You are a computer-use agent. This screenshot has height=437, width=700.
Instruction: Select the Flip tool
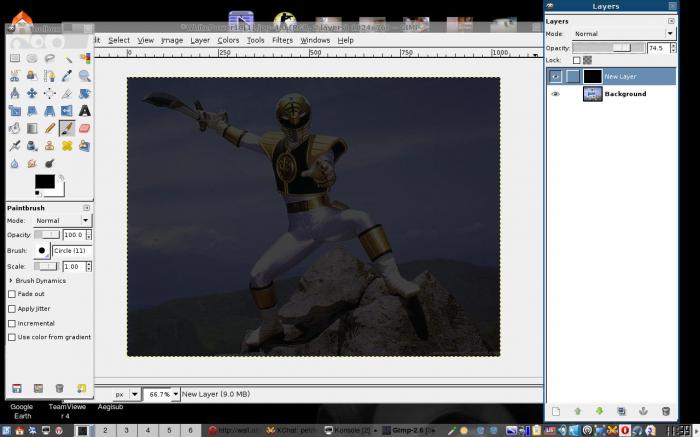point(67,111)
